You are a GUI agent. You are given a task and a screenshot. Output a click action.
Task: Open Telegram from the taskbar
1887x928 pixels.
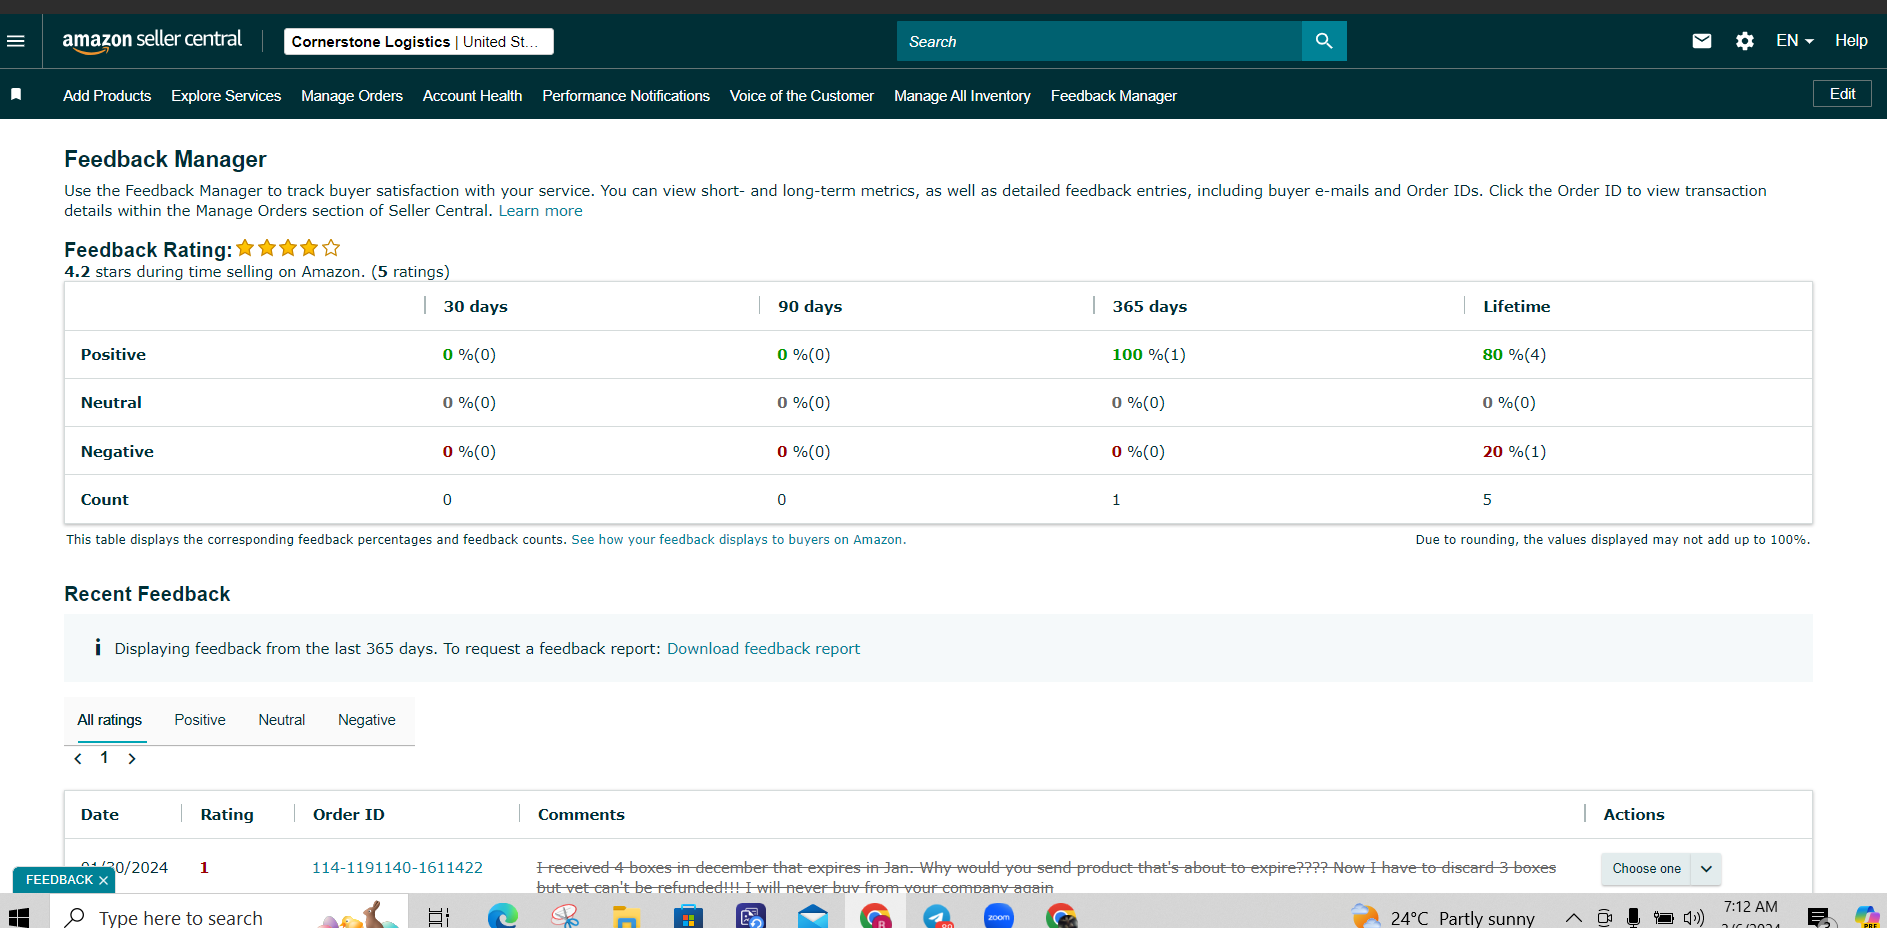(x=937, y=916)
